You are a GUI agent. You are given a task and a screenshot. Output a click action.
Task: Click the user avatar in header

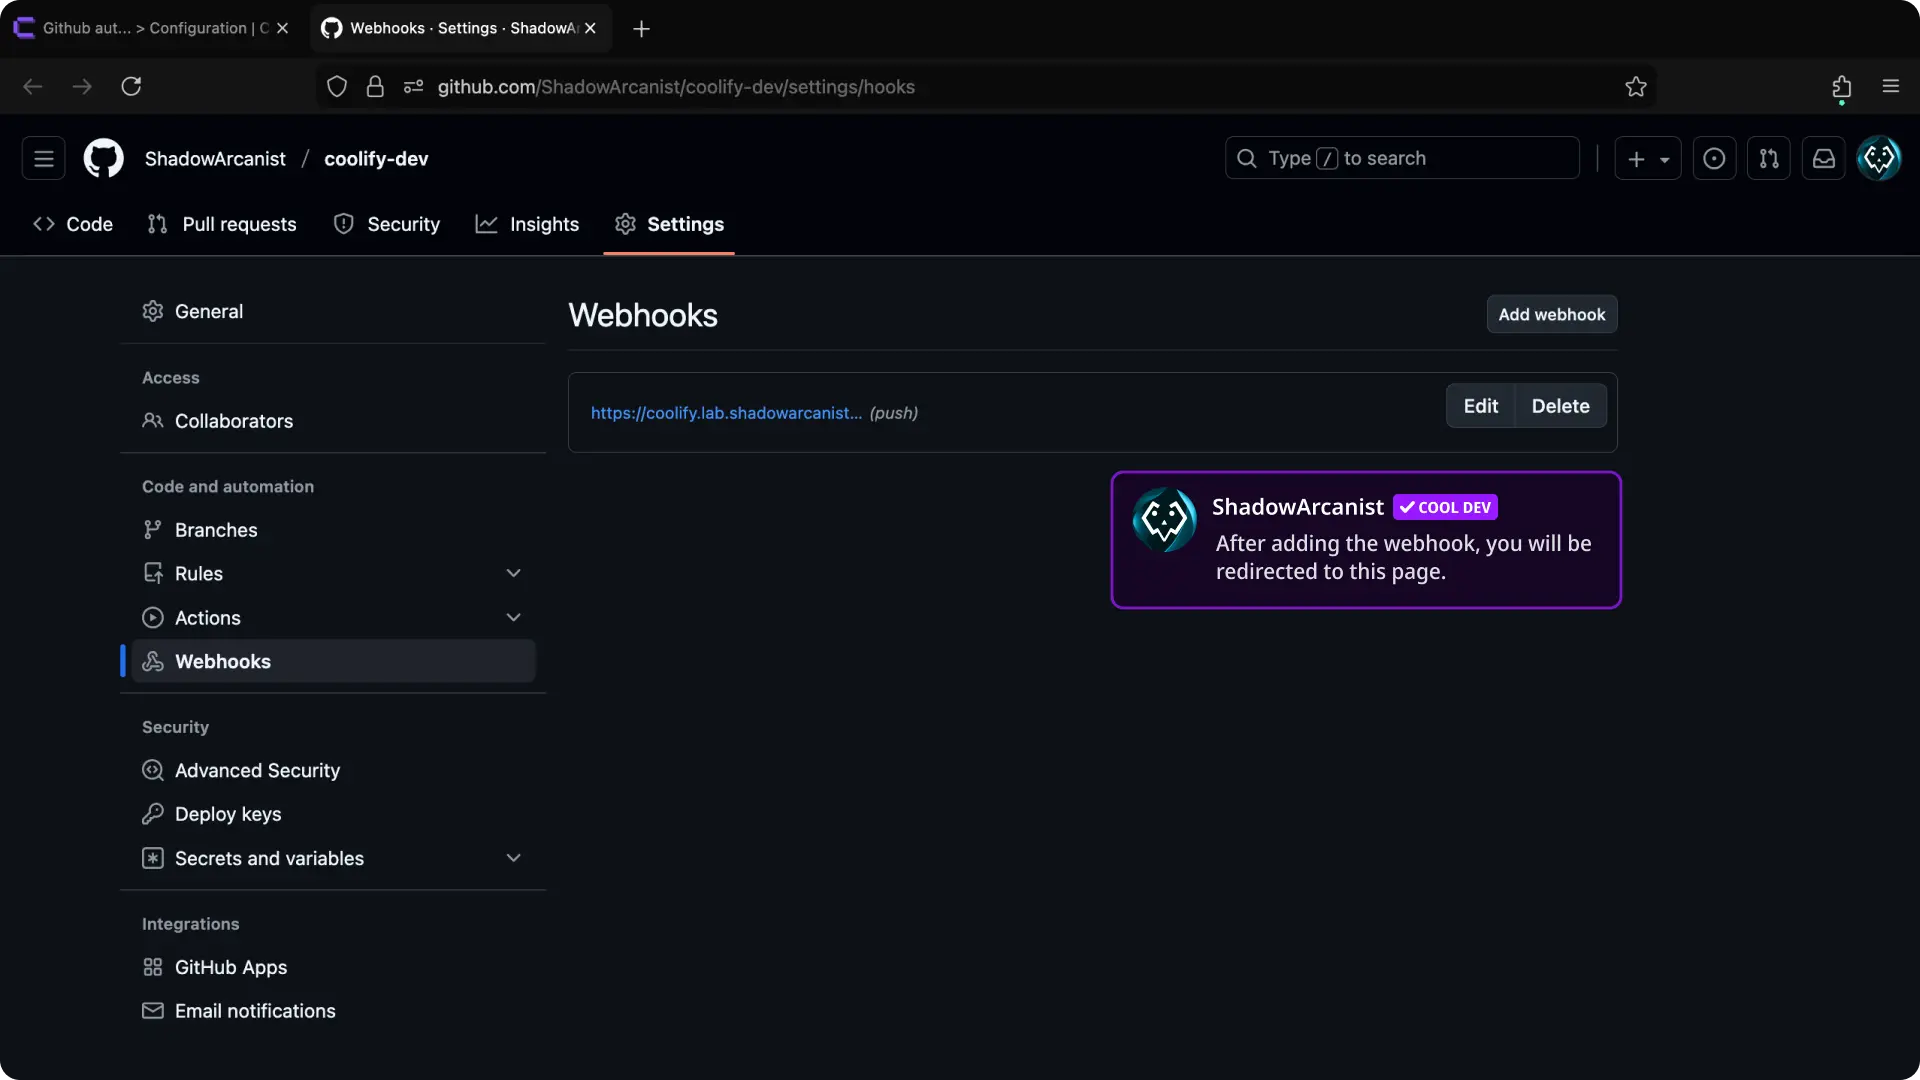1878,158
